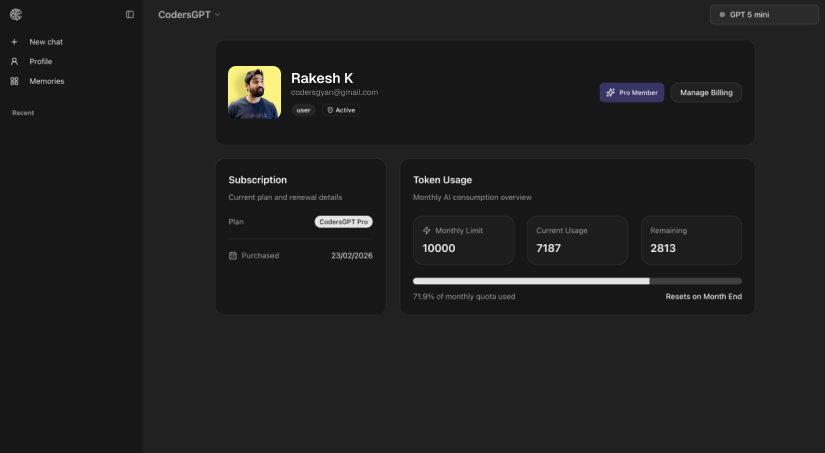
Task: Click the Current Usage label
Action: point(561,230)
